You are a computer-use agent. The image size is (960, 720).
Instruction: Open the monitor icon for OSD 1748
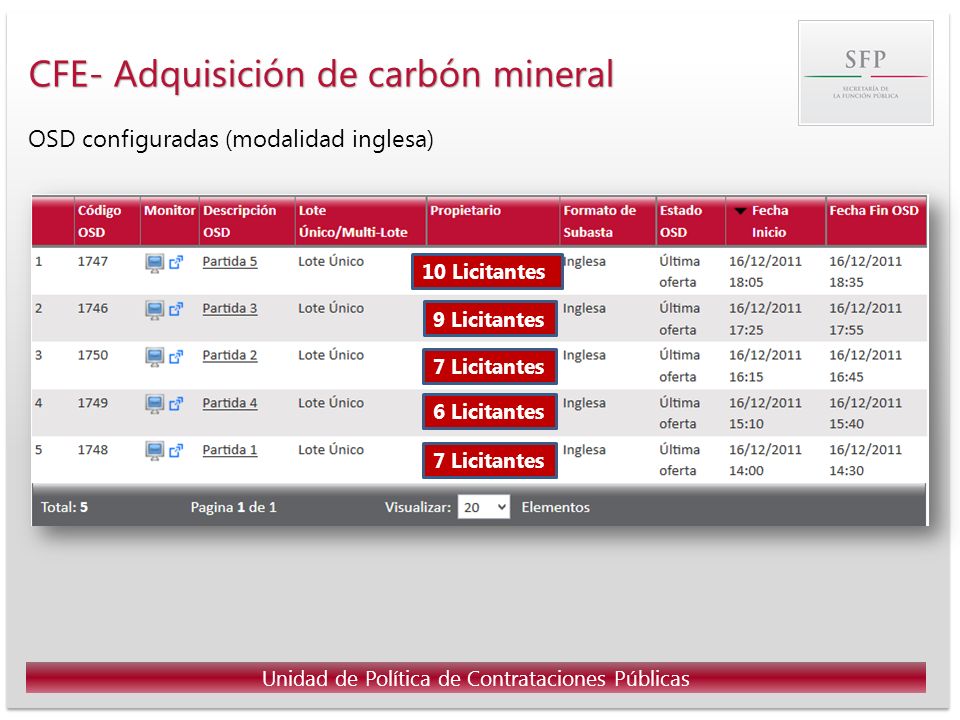click(154, 451)
